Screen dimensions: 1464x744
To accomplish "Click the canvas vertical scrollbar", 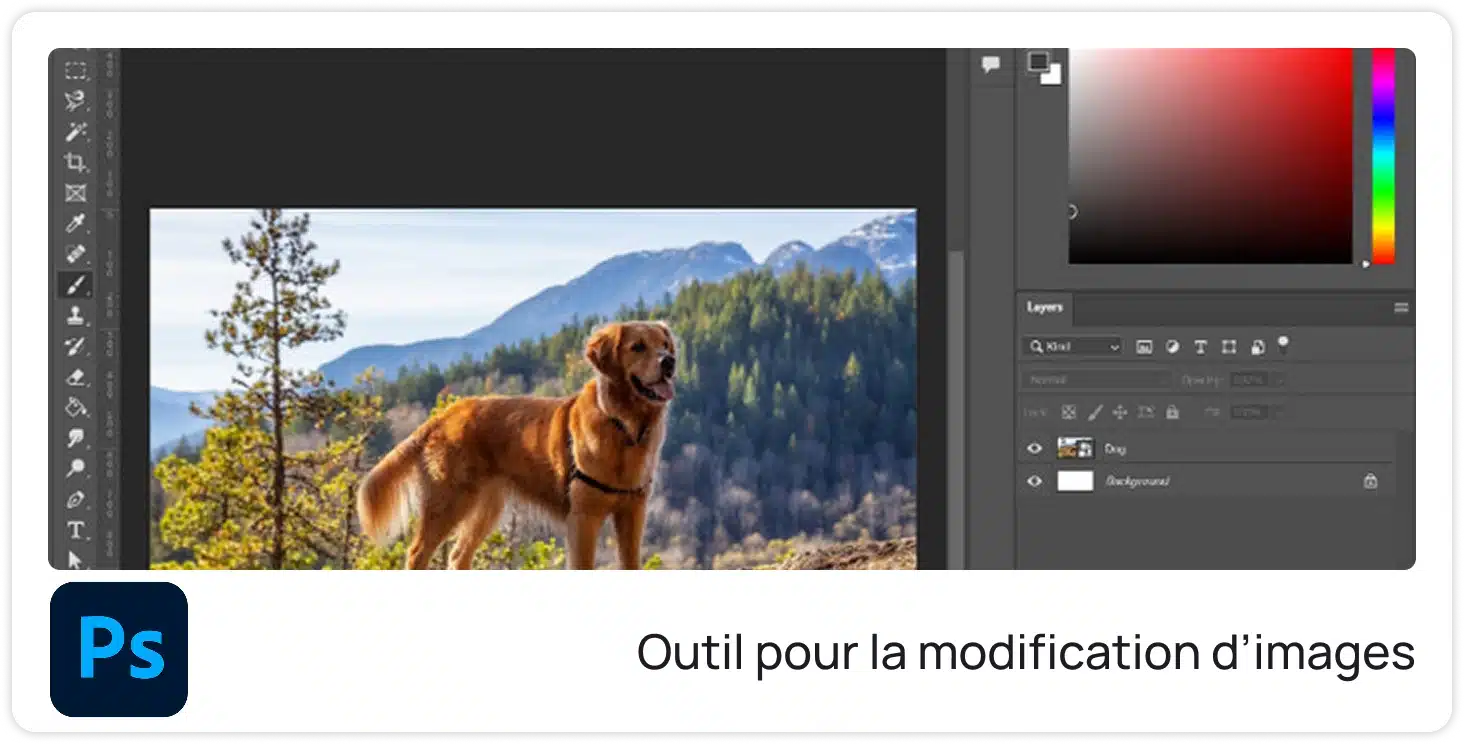I will [x=956, y=410].
